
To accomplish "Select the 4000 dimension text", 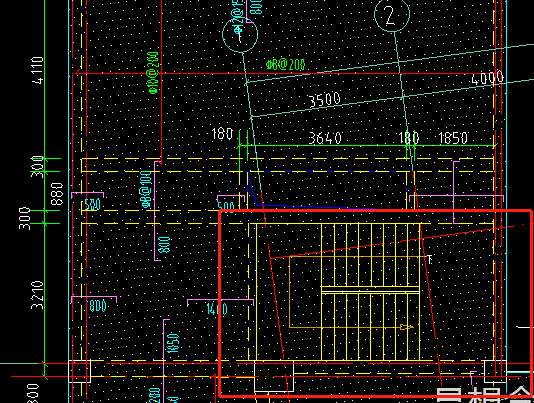I will click(x=487, y=78).
